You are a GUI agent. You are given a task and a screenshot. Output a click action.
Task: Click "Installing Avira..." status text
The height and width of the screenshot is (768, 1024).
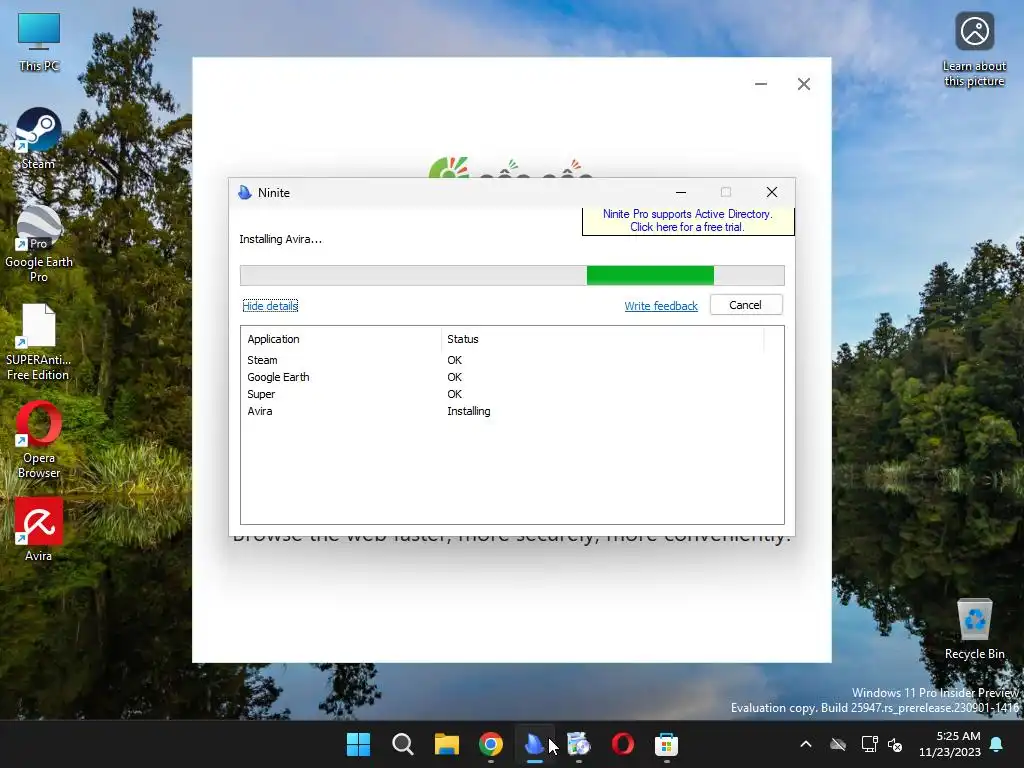point(281,239)
